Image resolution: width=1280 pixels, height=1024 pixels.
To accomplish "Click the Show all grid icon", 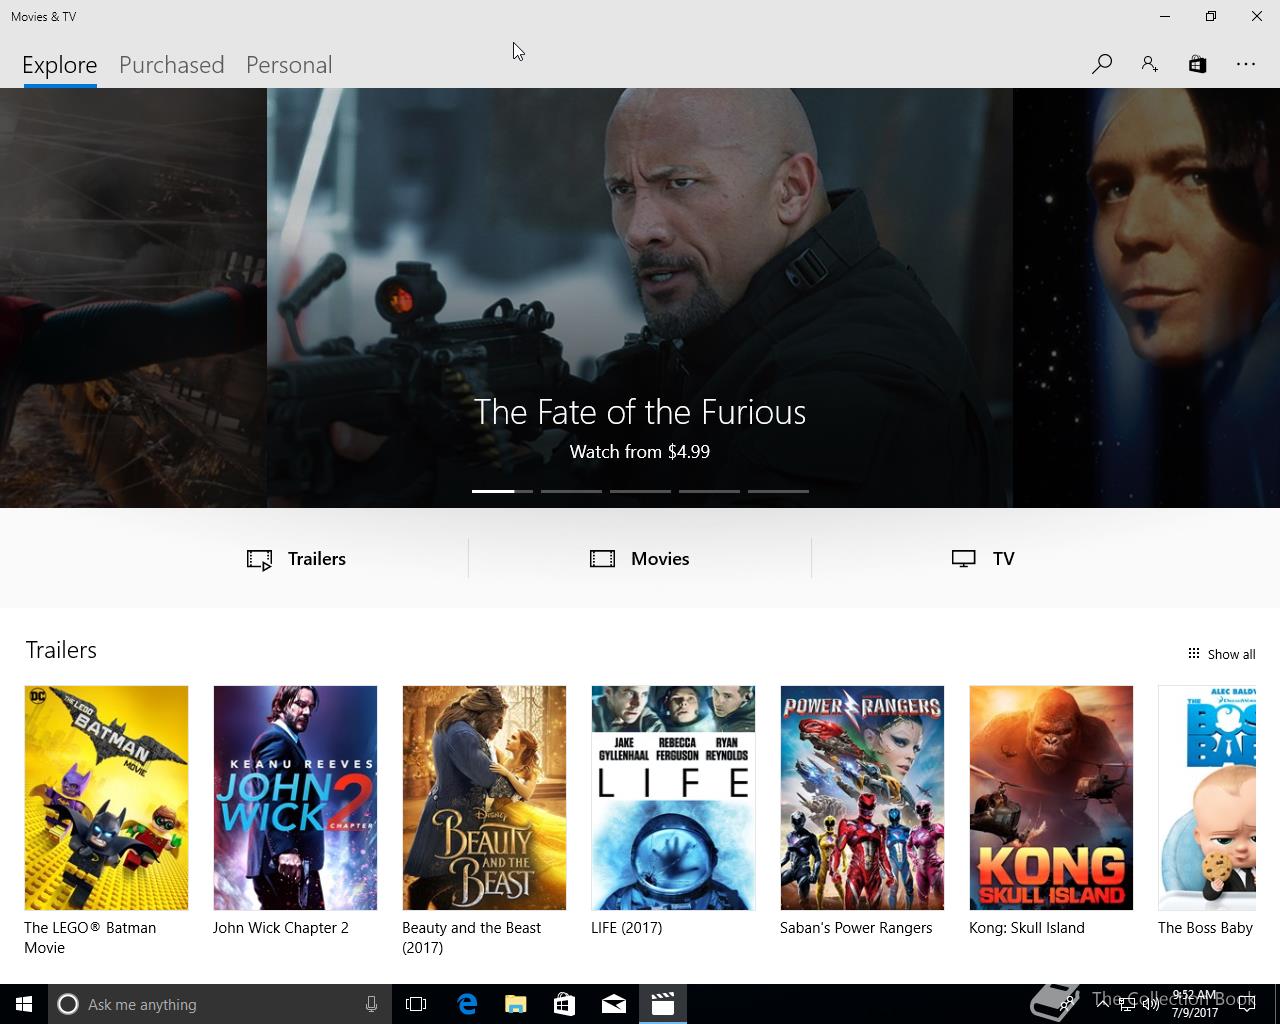I will 1193,653.
